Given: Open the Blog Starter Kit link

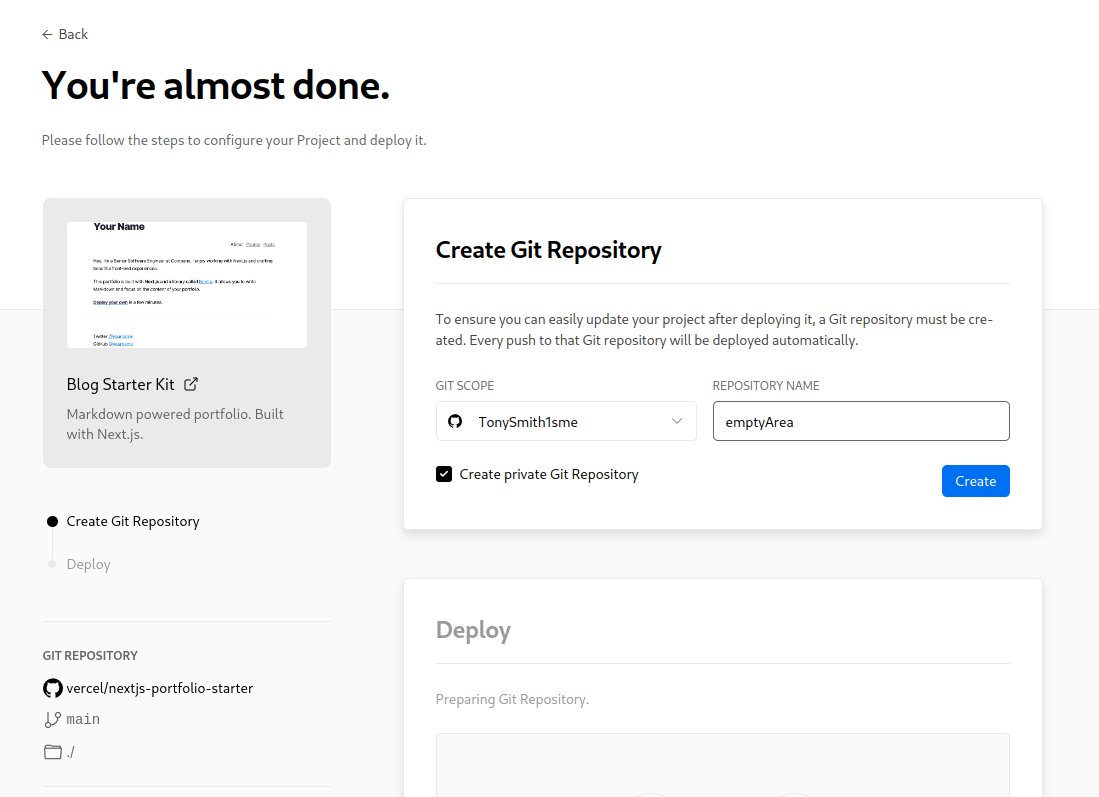Looking at the screenshot, I should click(120, 384).
